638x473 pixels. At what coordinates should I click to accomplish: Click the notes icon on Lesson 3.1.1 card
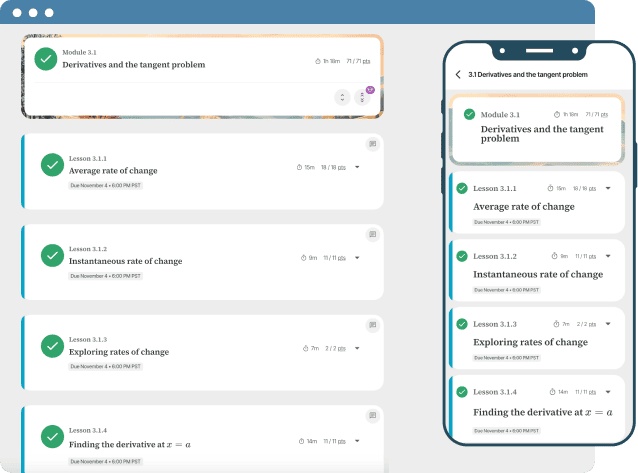pyautogui.click(x=372, y=144)
